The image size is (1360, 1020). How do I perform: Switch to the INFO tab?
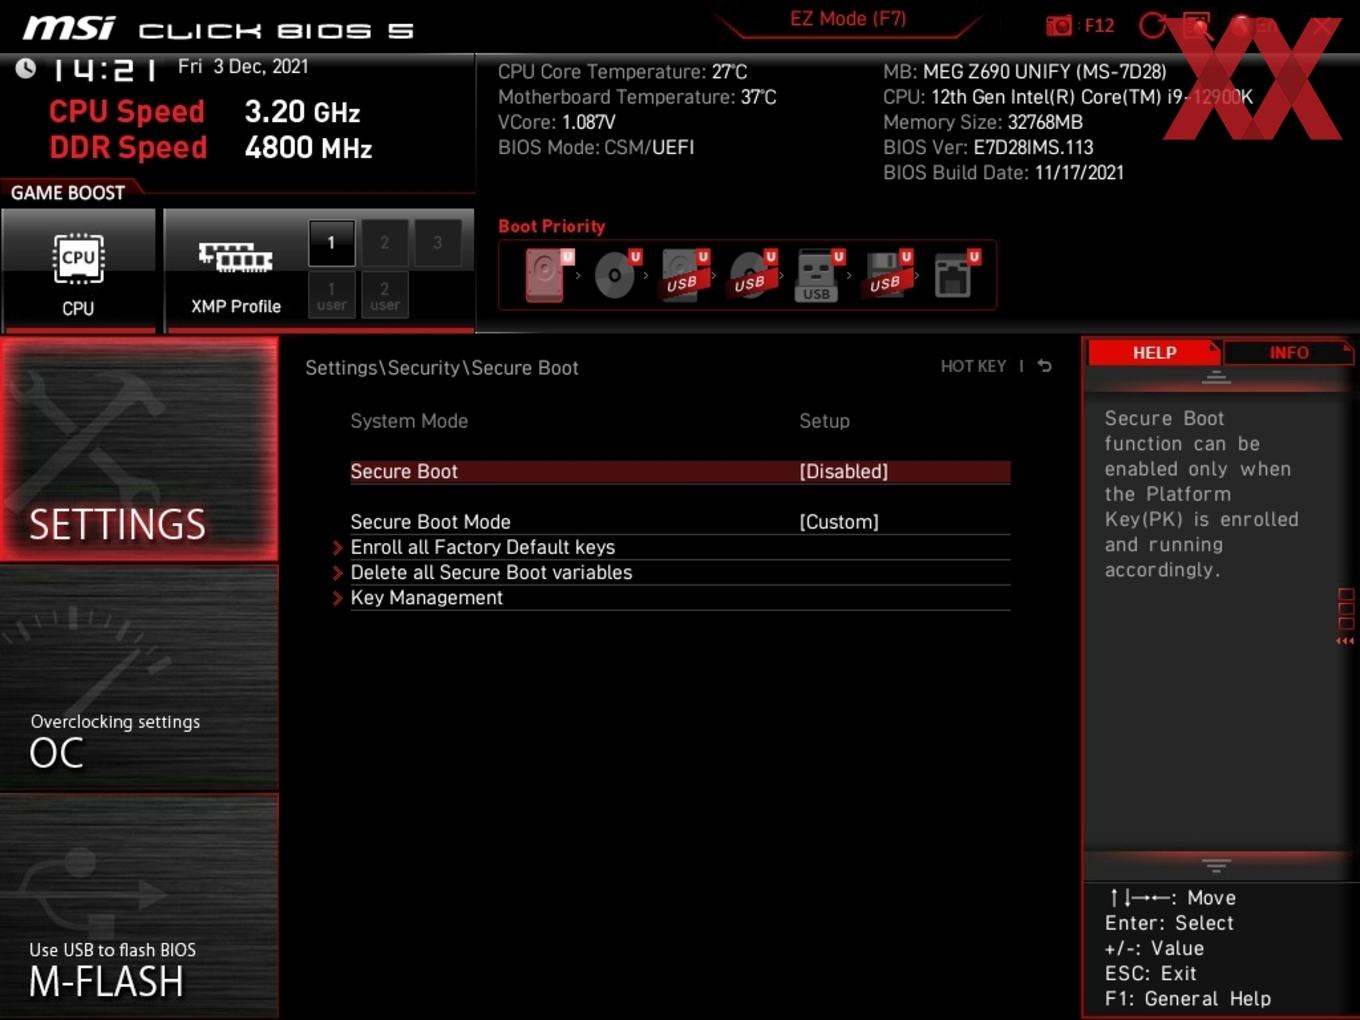(x=1288, y=352)
